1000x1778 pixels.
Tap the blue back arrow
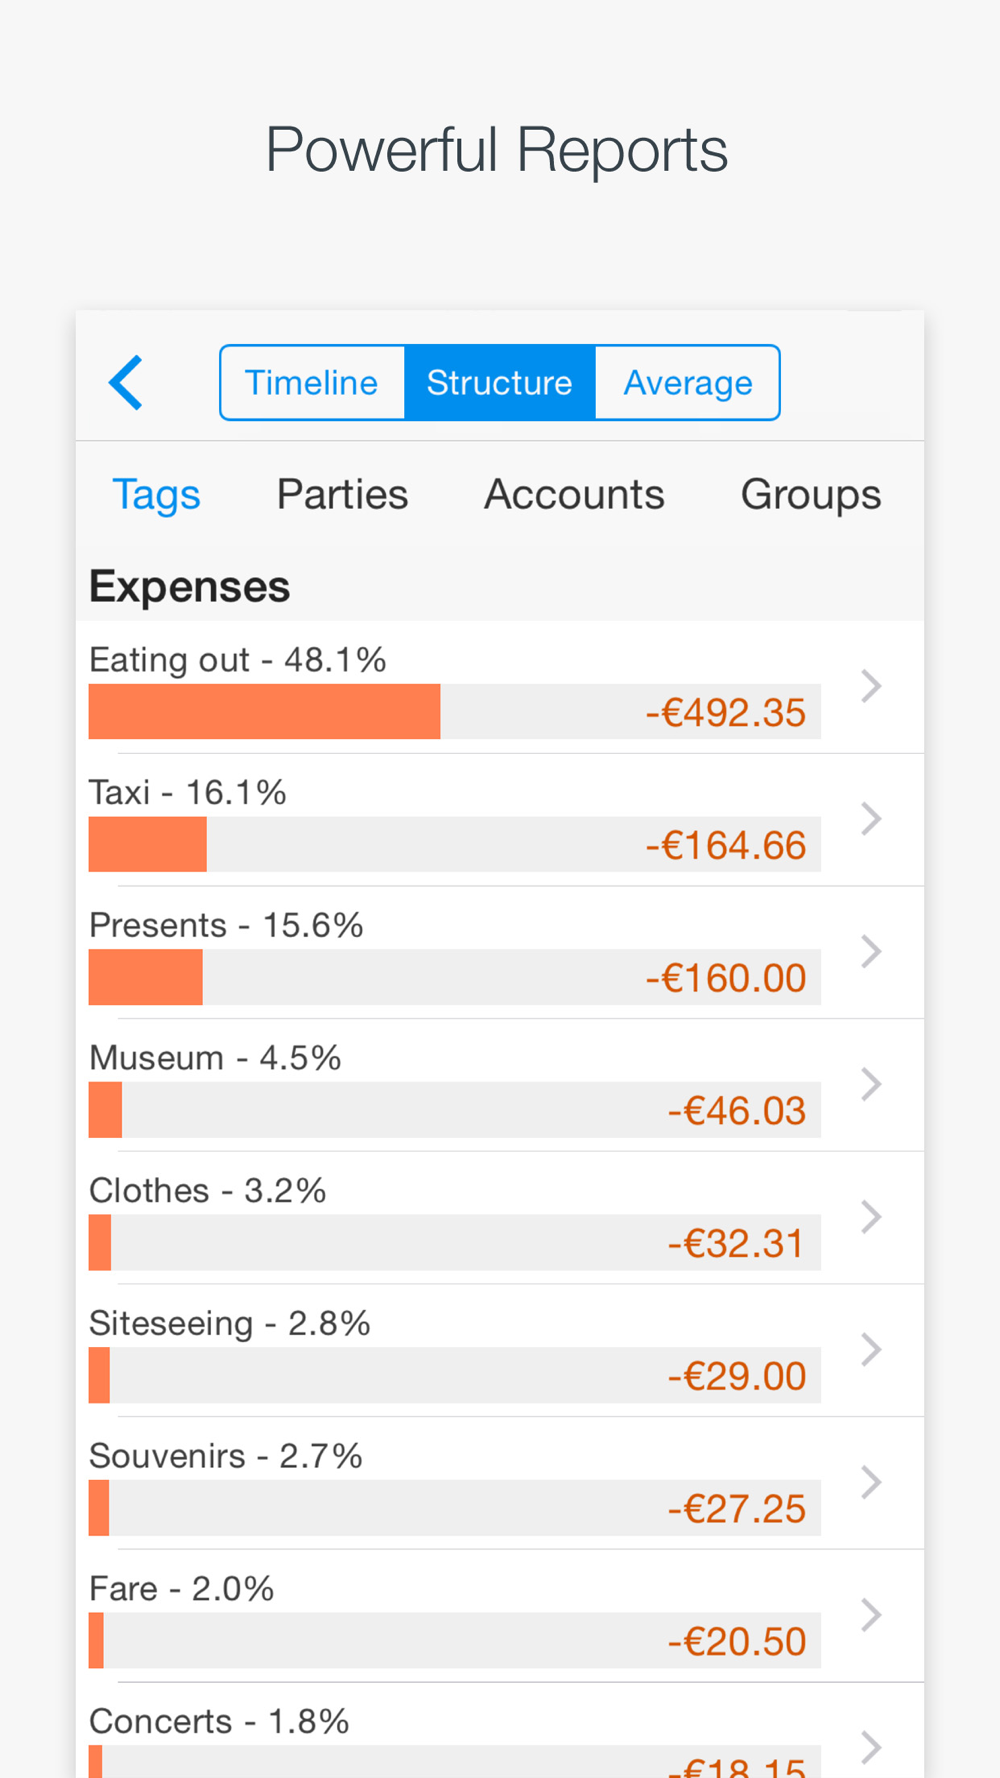pyautogui.click(x=127, y=383)
